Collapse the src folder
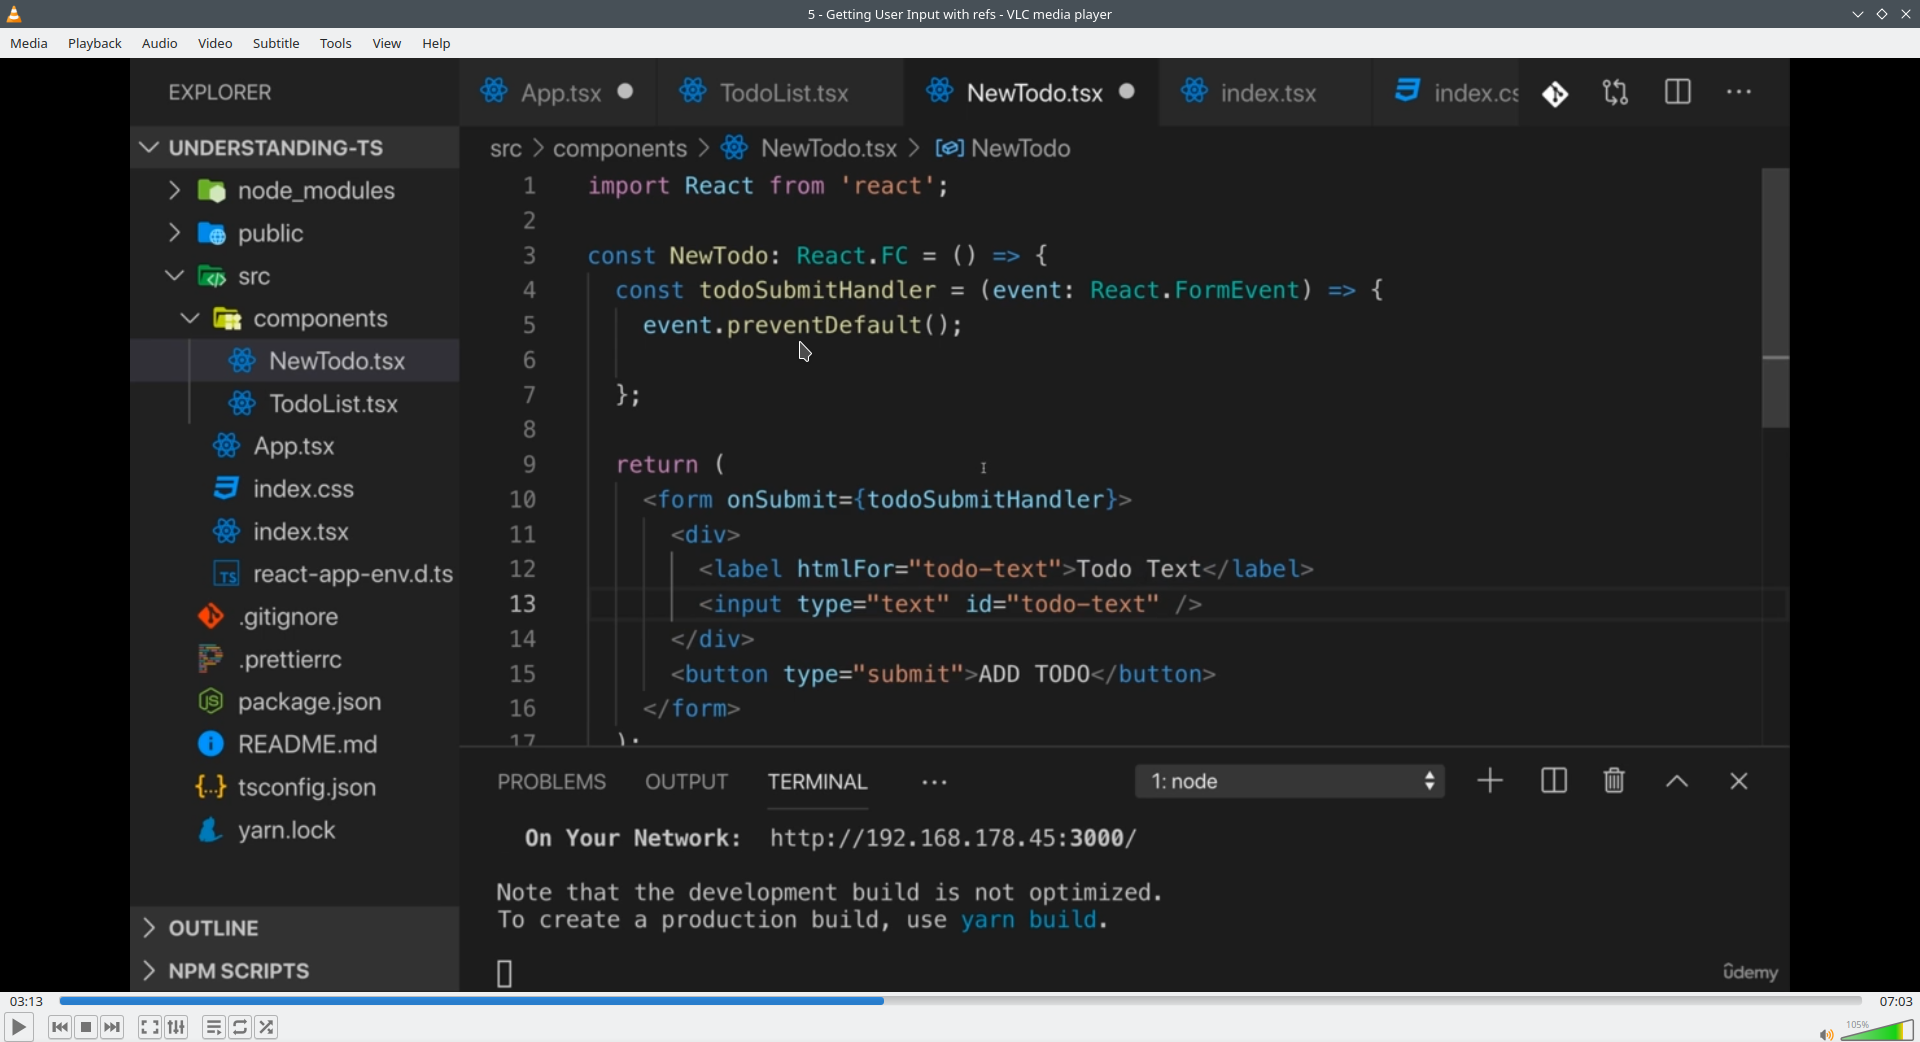This screenshot has width=1920, height=1042. 295,276
